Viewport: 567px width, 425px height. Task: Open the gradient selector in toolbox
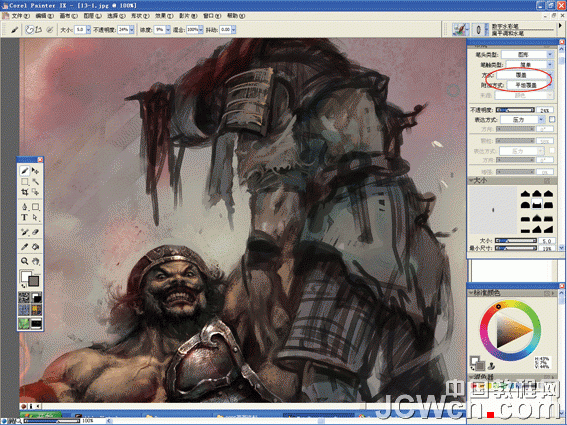point(37,298)
